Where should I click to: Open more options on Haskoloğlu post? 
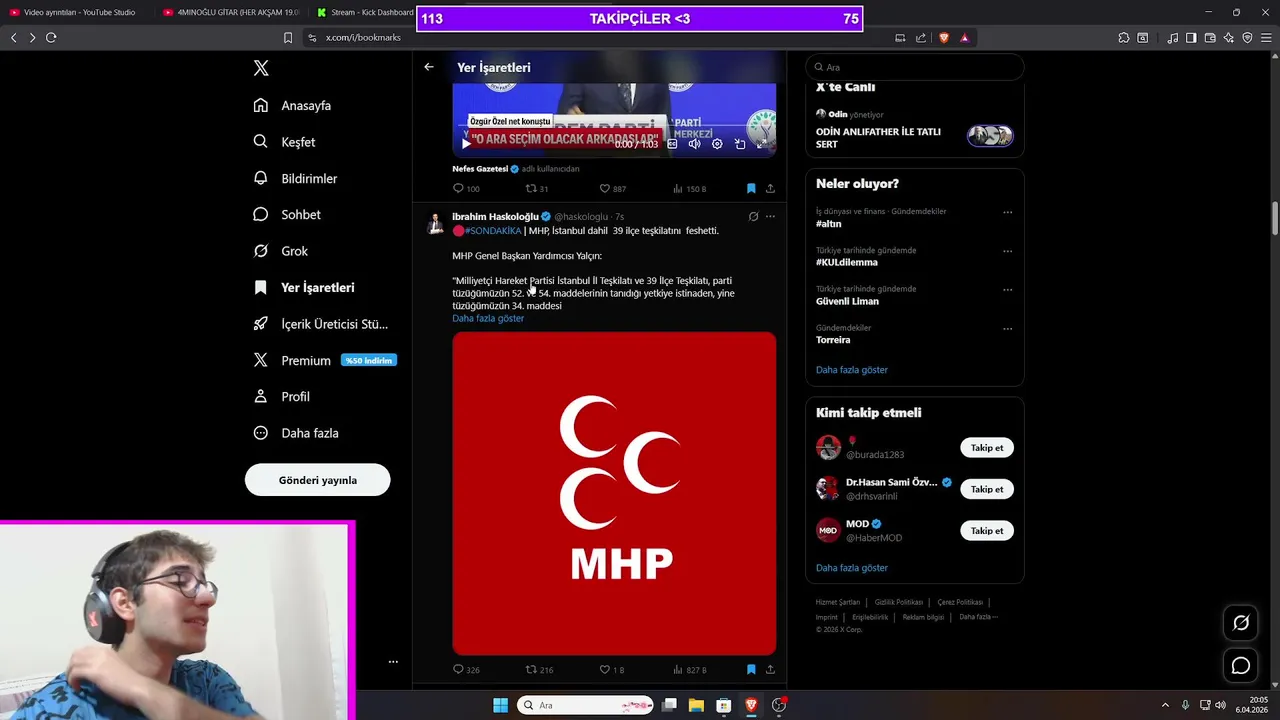point(770,216)
